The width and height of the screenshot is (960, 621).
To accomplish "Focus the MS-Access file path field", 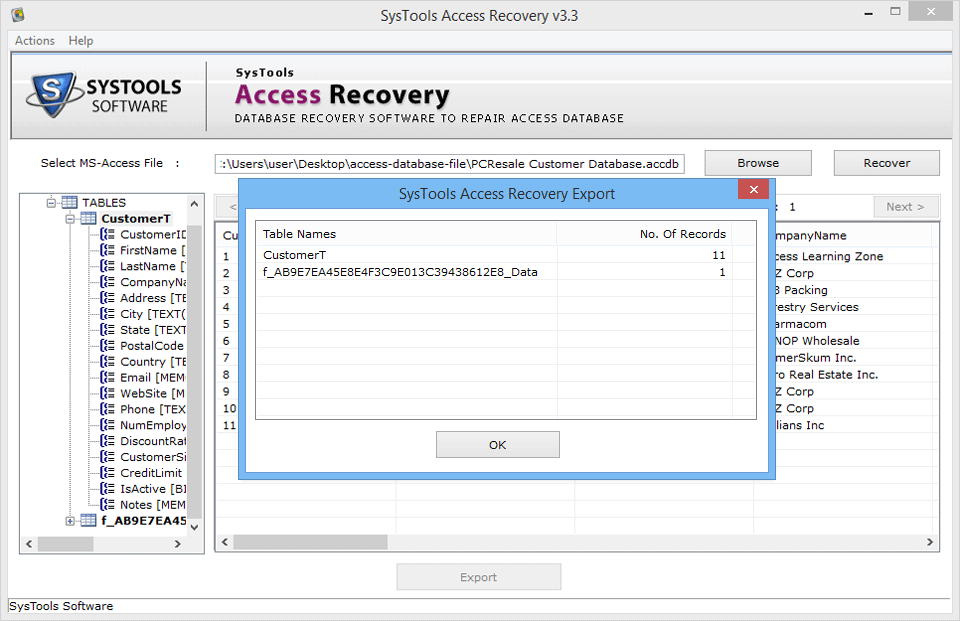I will coord(449,164).
